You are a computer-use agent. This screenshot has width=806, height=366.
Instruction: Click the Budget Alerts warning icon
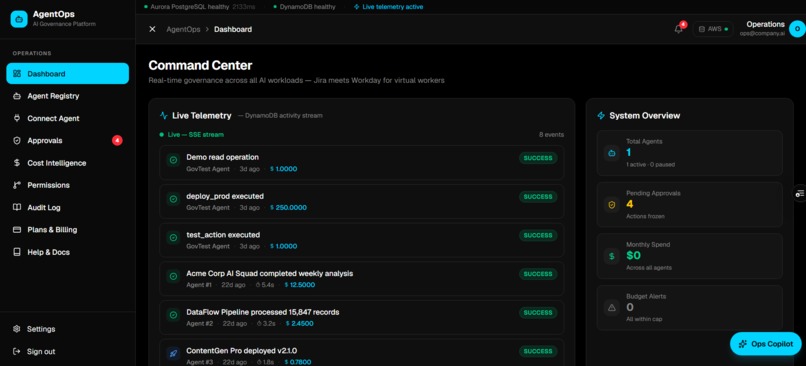click(x=612, y=307)
